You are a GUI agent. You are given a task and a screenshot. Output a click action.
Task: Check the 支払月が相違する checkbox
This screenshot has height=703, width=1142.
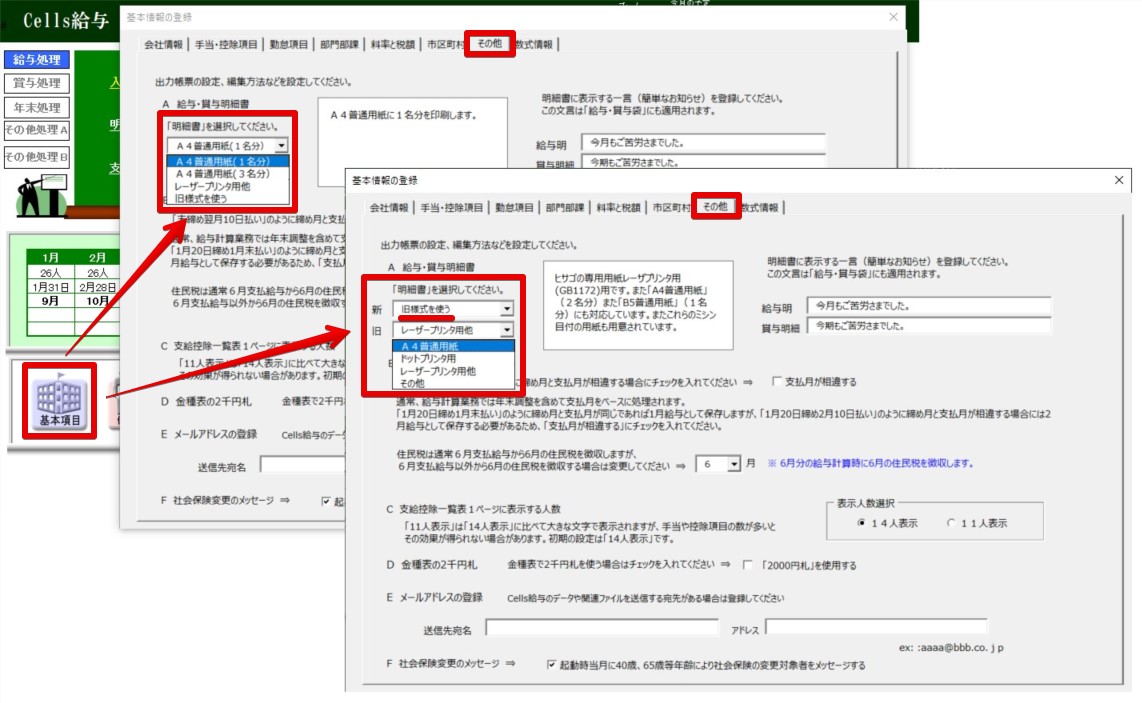pyautogui.click(x=777, y=382)
